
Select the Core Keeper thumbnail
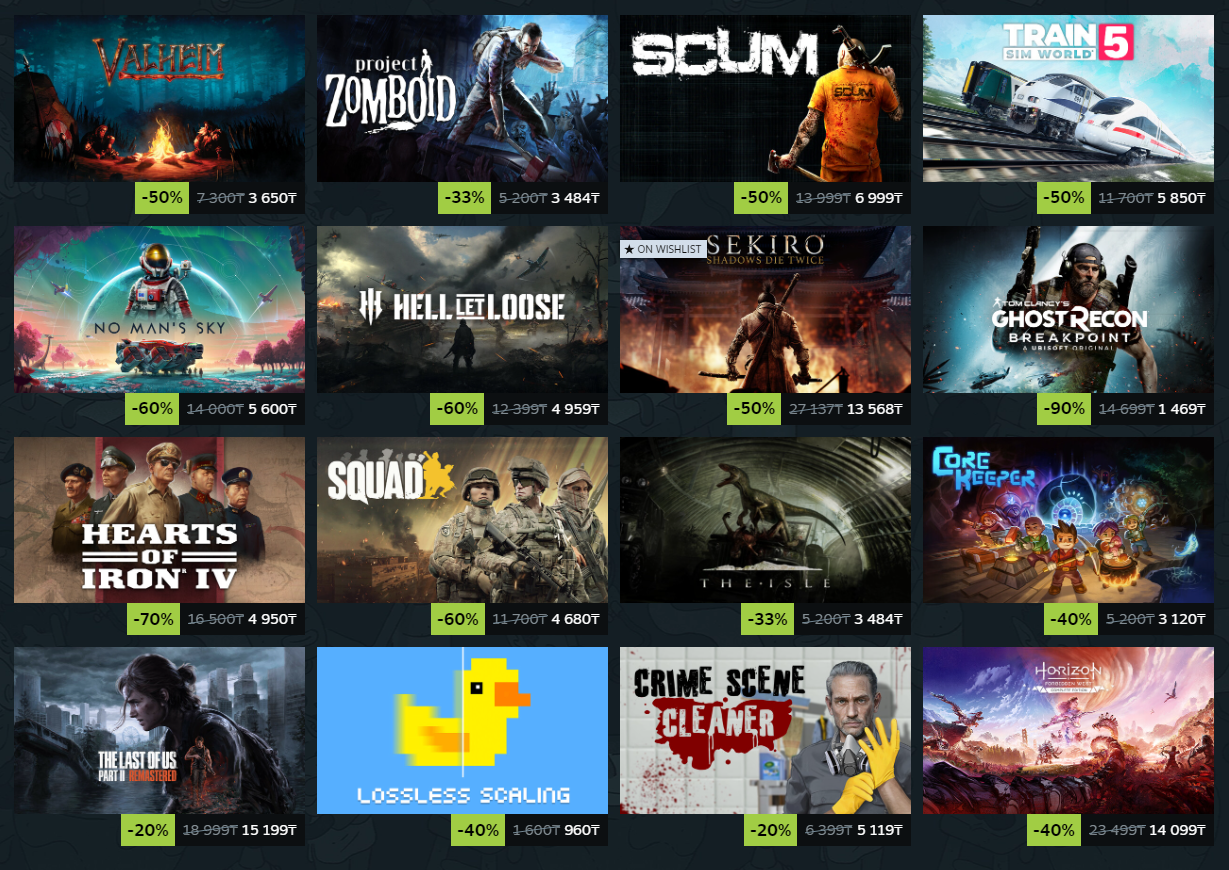1068,520
